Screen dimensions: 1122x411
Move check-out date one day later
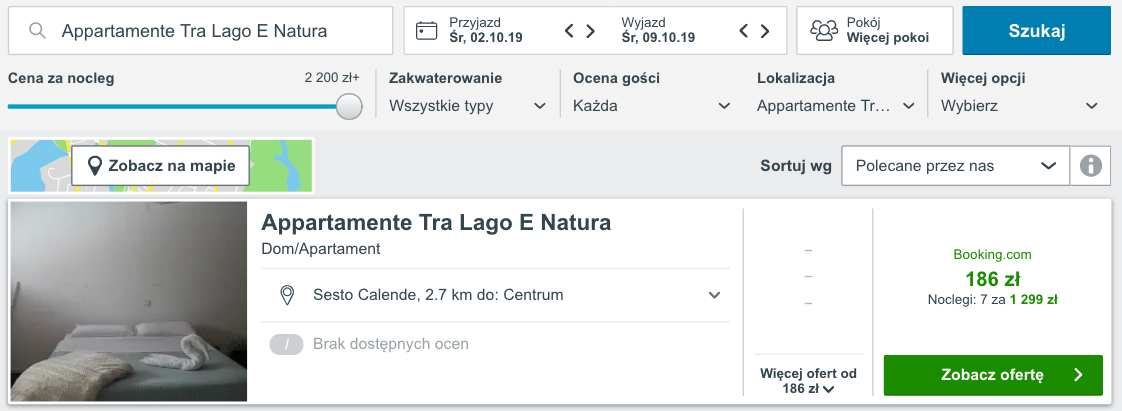coord(765,31)
